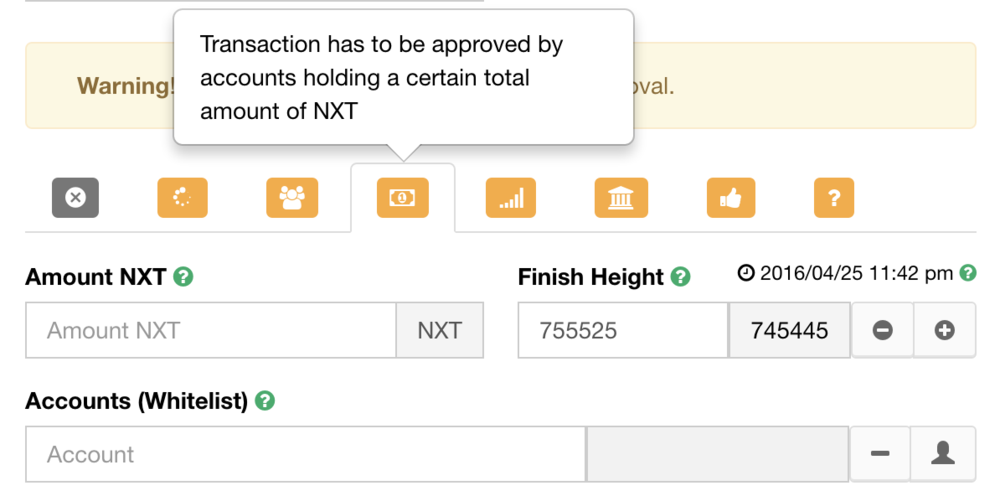Open the question mark approval tab
Viewport: 1000px width, 496px height.
(834, 198)
